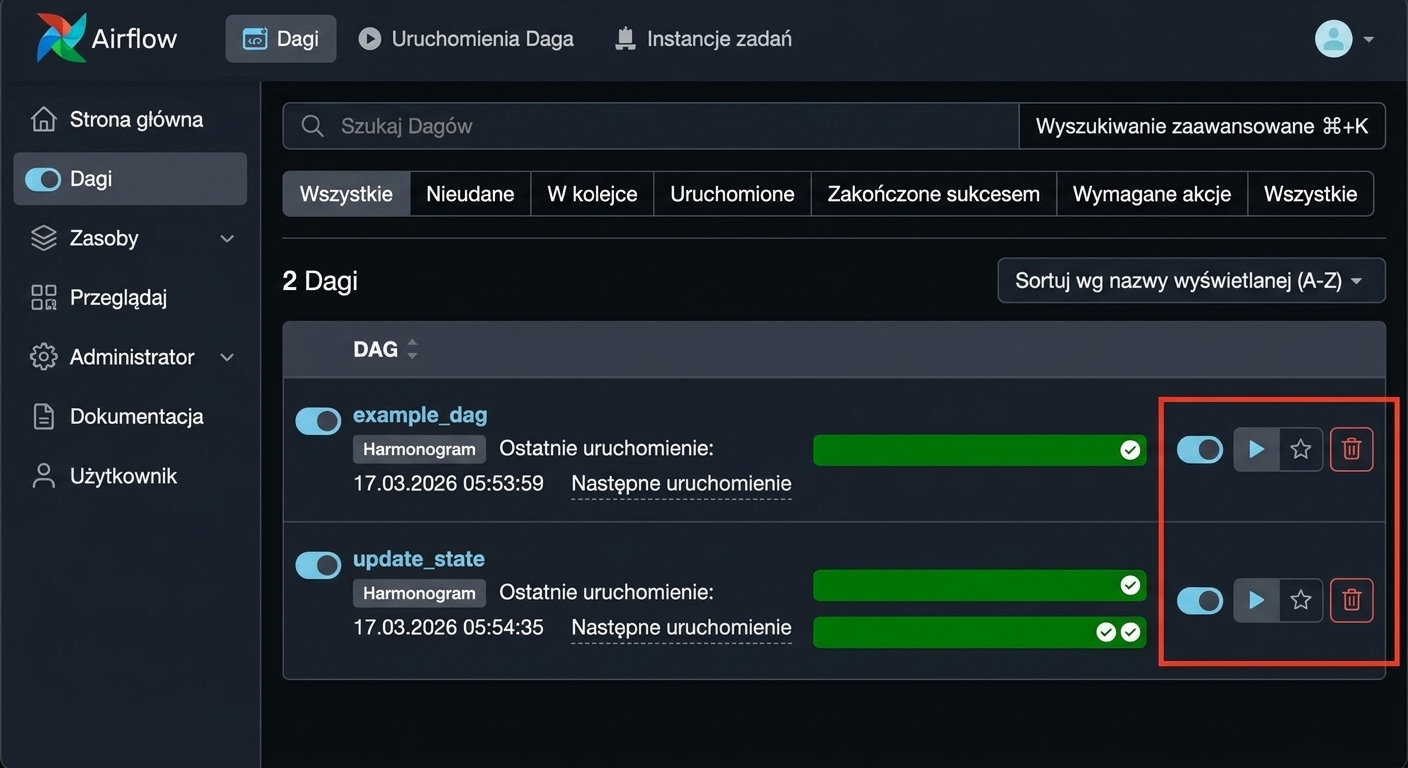Open the example_dag link
The height and width of the screenshot is (768, 1408).
click(x=420, y=414)
